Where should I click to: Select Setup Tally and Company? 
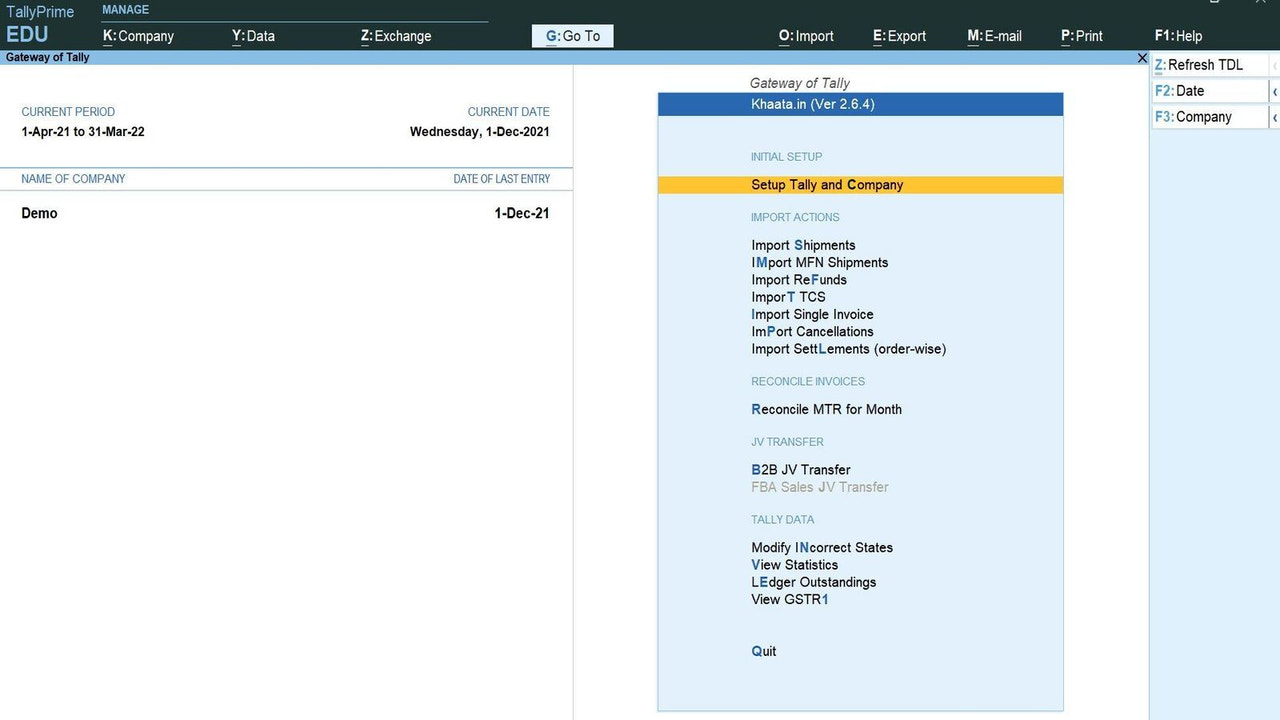827,184
